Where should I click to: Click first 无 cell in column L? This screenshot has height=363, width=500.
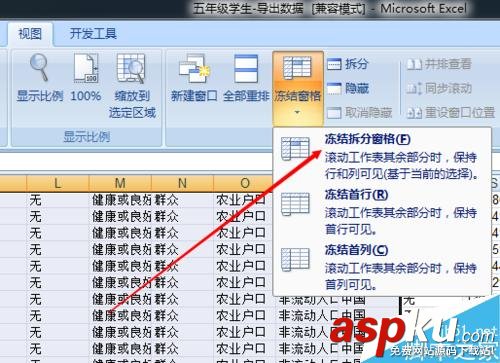pos(58,200)
